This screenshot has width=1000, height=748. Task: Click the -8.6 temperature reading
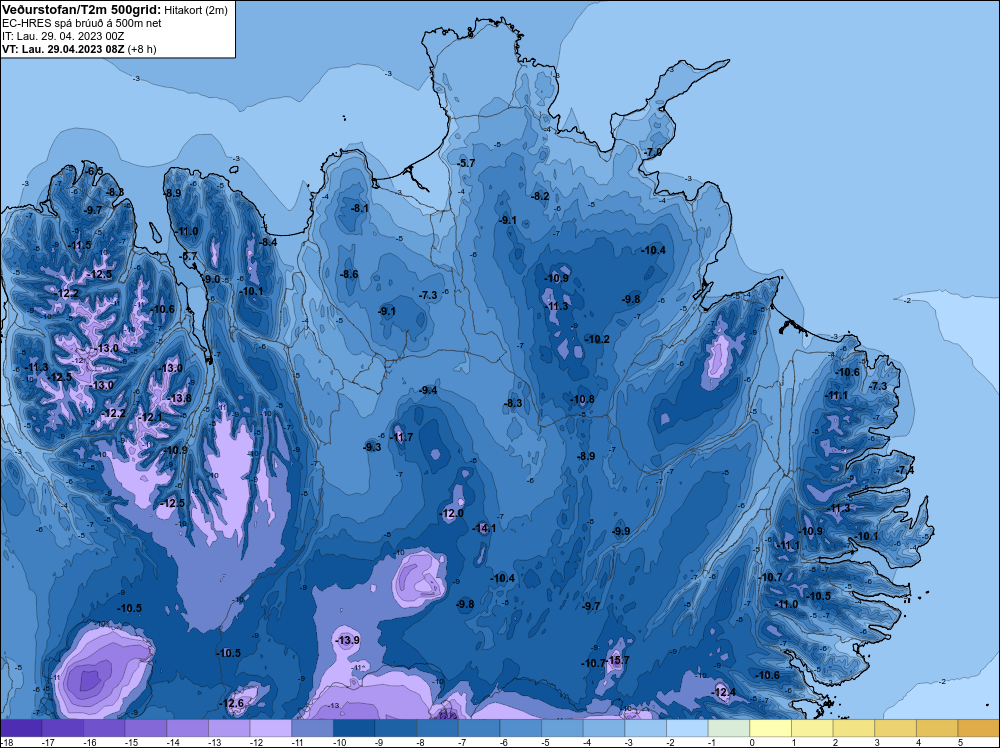(349, 274)
